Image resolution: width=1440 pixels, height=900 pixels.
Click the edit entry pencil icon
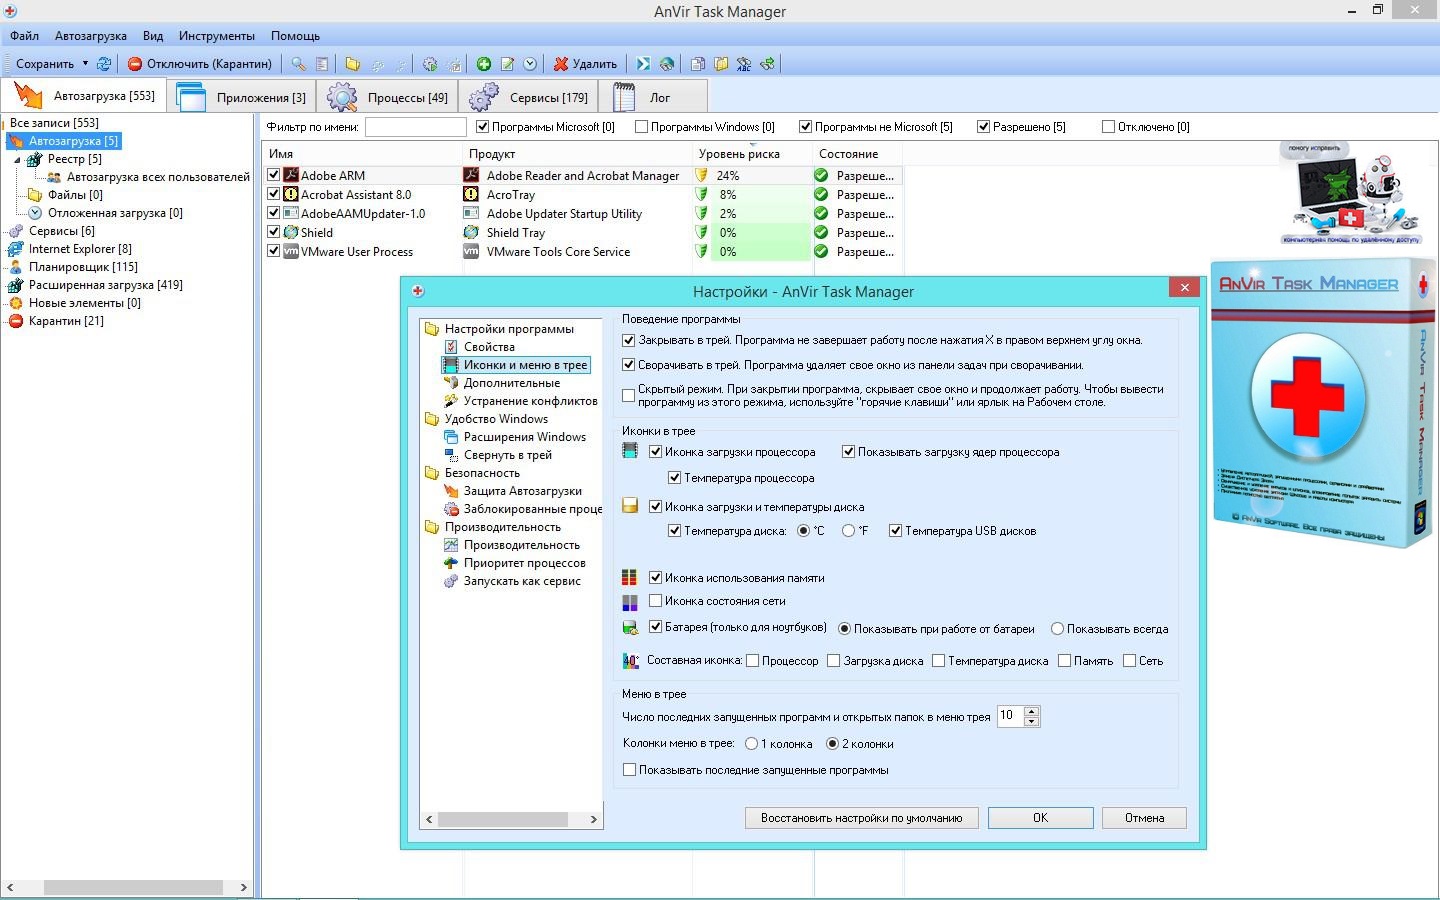[x=507, y=64]
